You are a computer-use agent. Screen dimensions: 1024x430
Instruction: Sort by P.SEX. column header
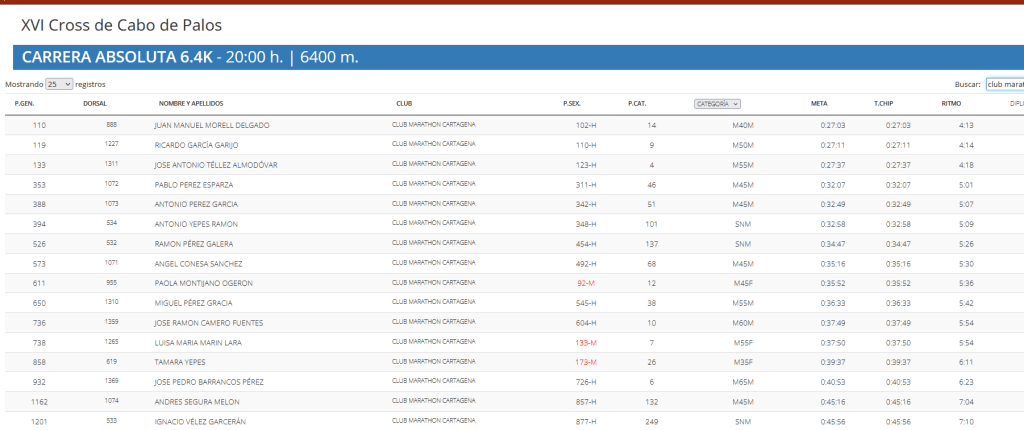(572, 104)
